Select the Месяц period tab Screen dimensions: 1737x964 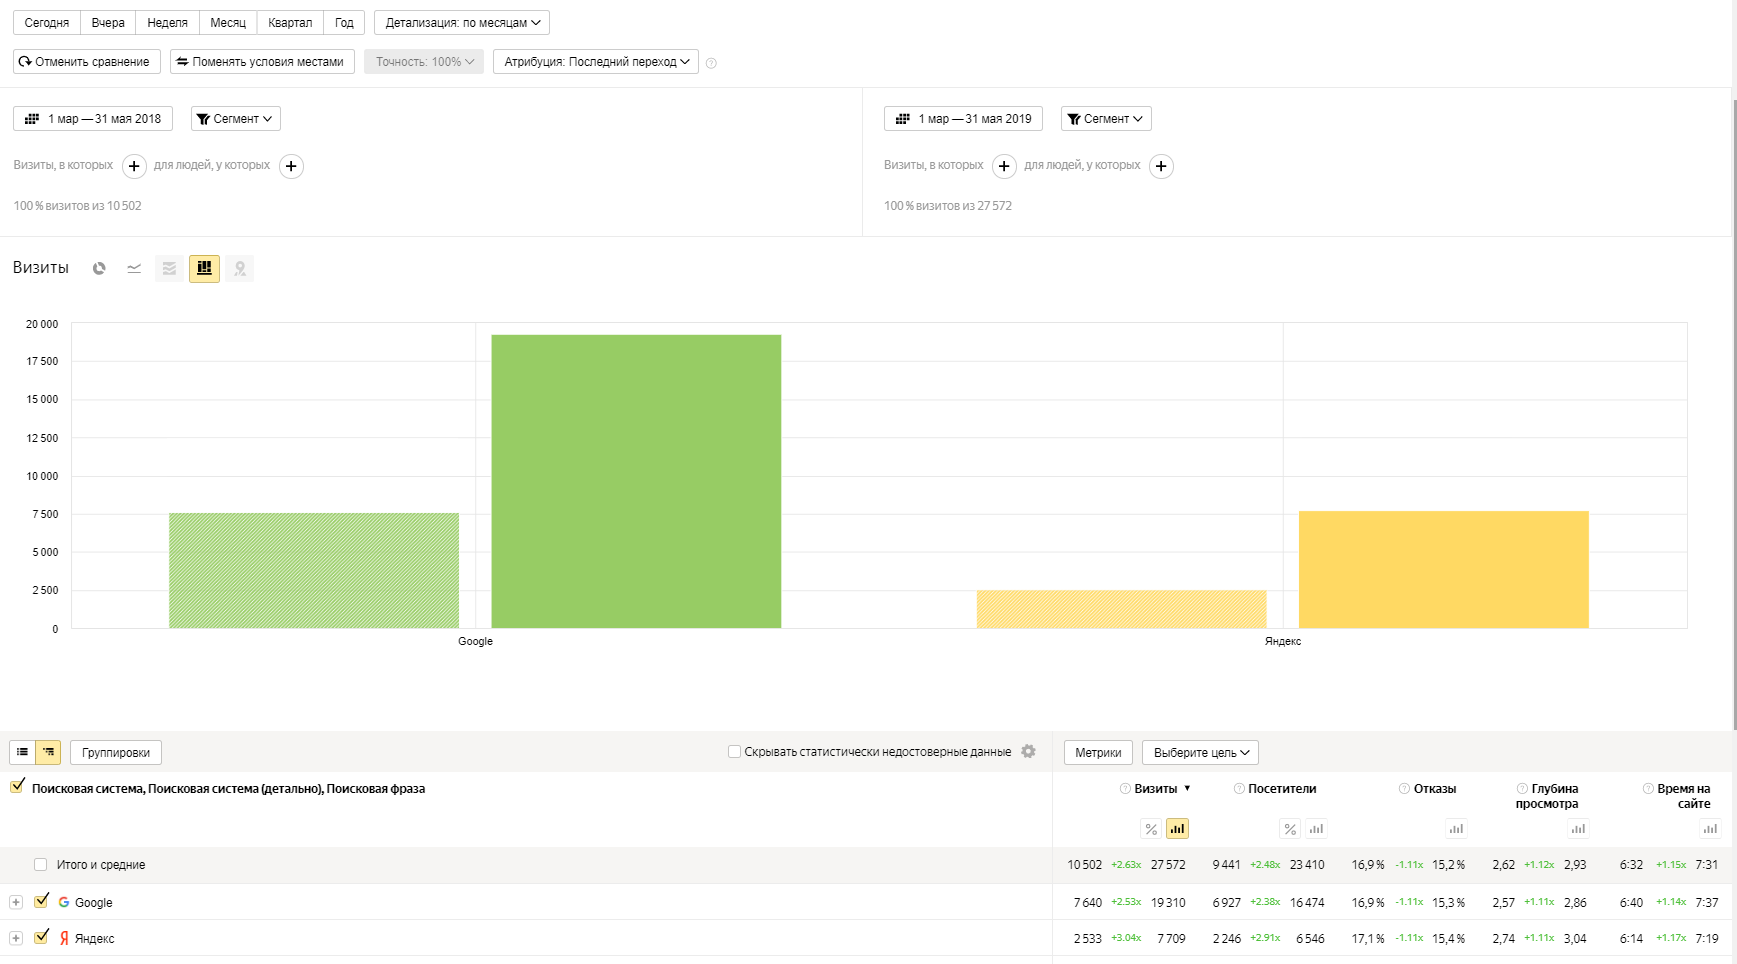(x=228, y=23)
